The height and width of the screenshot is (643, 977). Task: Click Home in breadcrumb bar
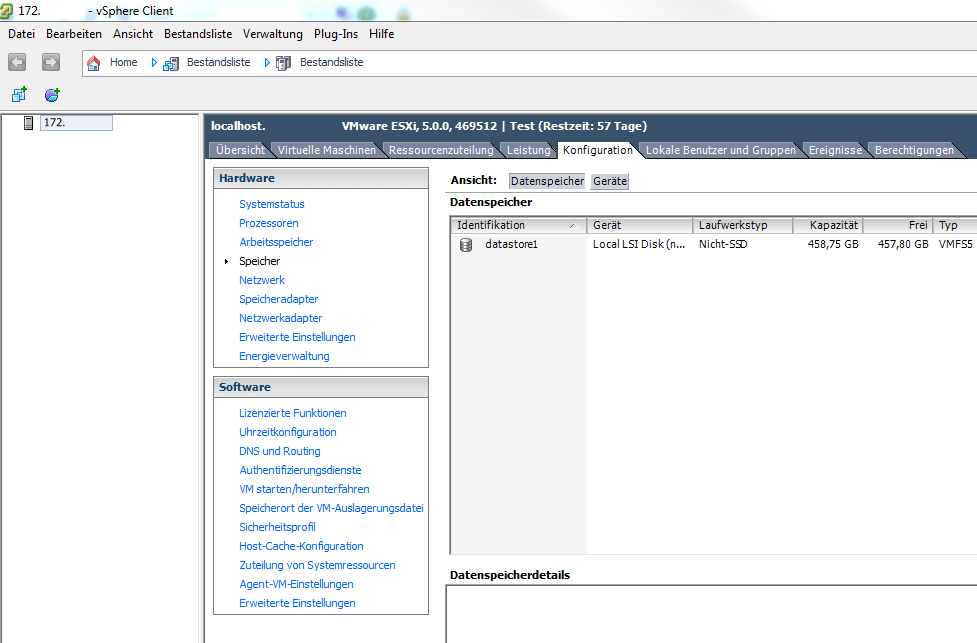tap(123, 62)
